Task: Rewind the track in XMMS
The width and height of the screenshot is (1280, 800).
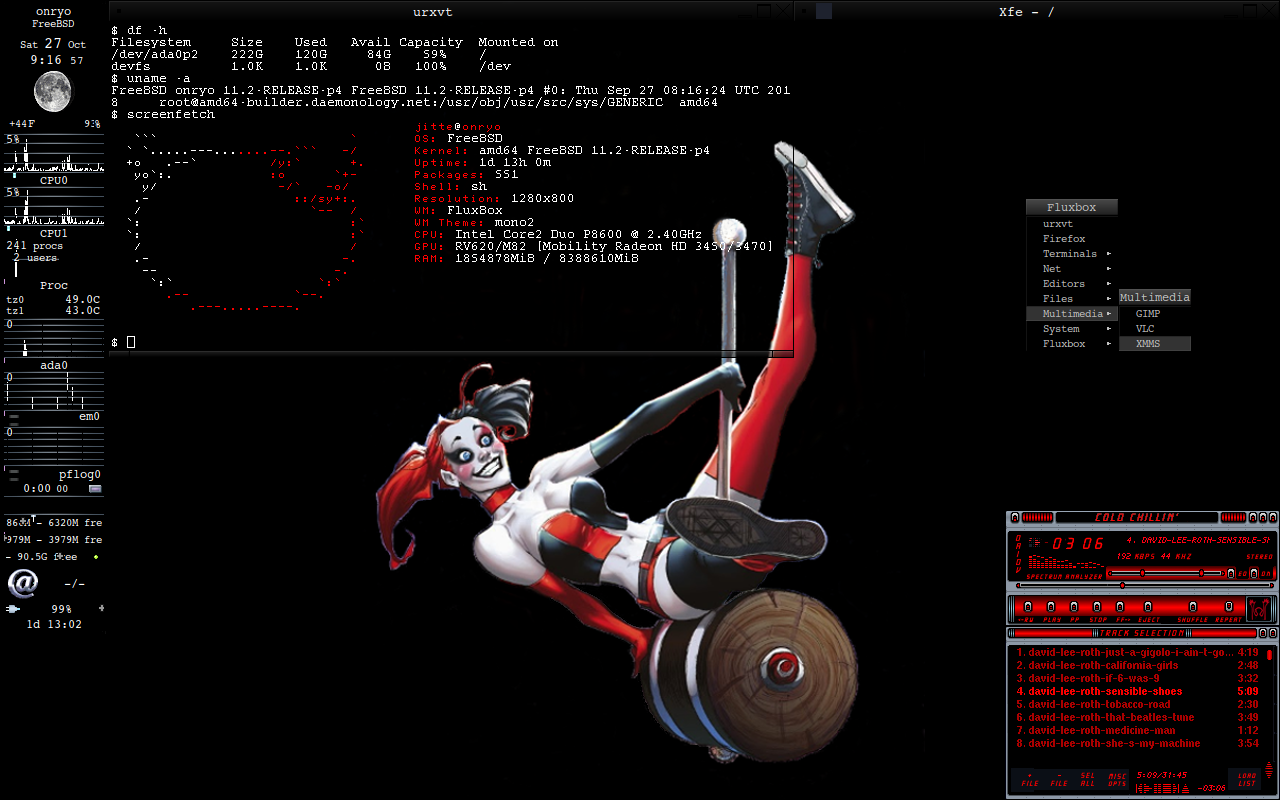Action: pos(1029,607)
